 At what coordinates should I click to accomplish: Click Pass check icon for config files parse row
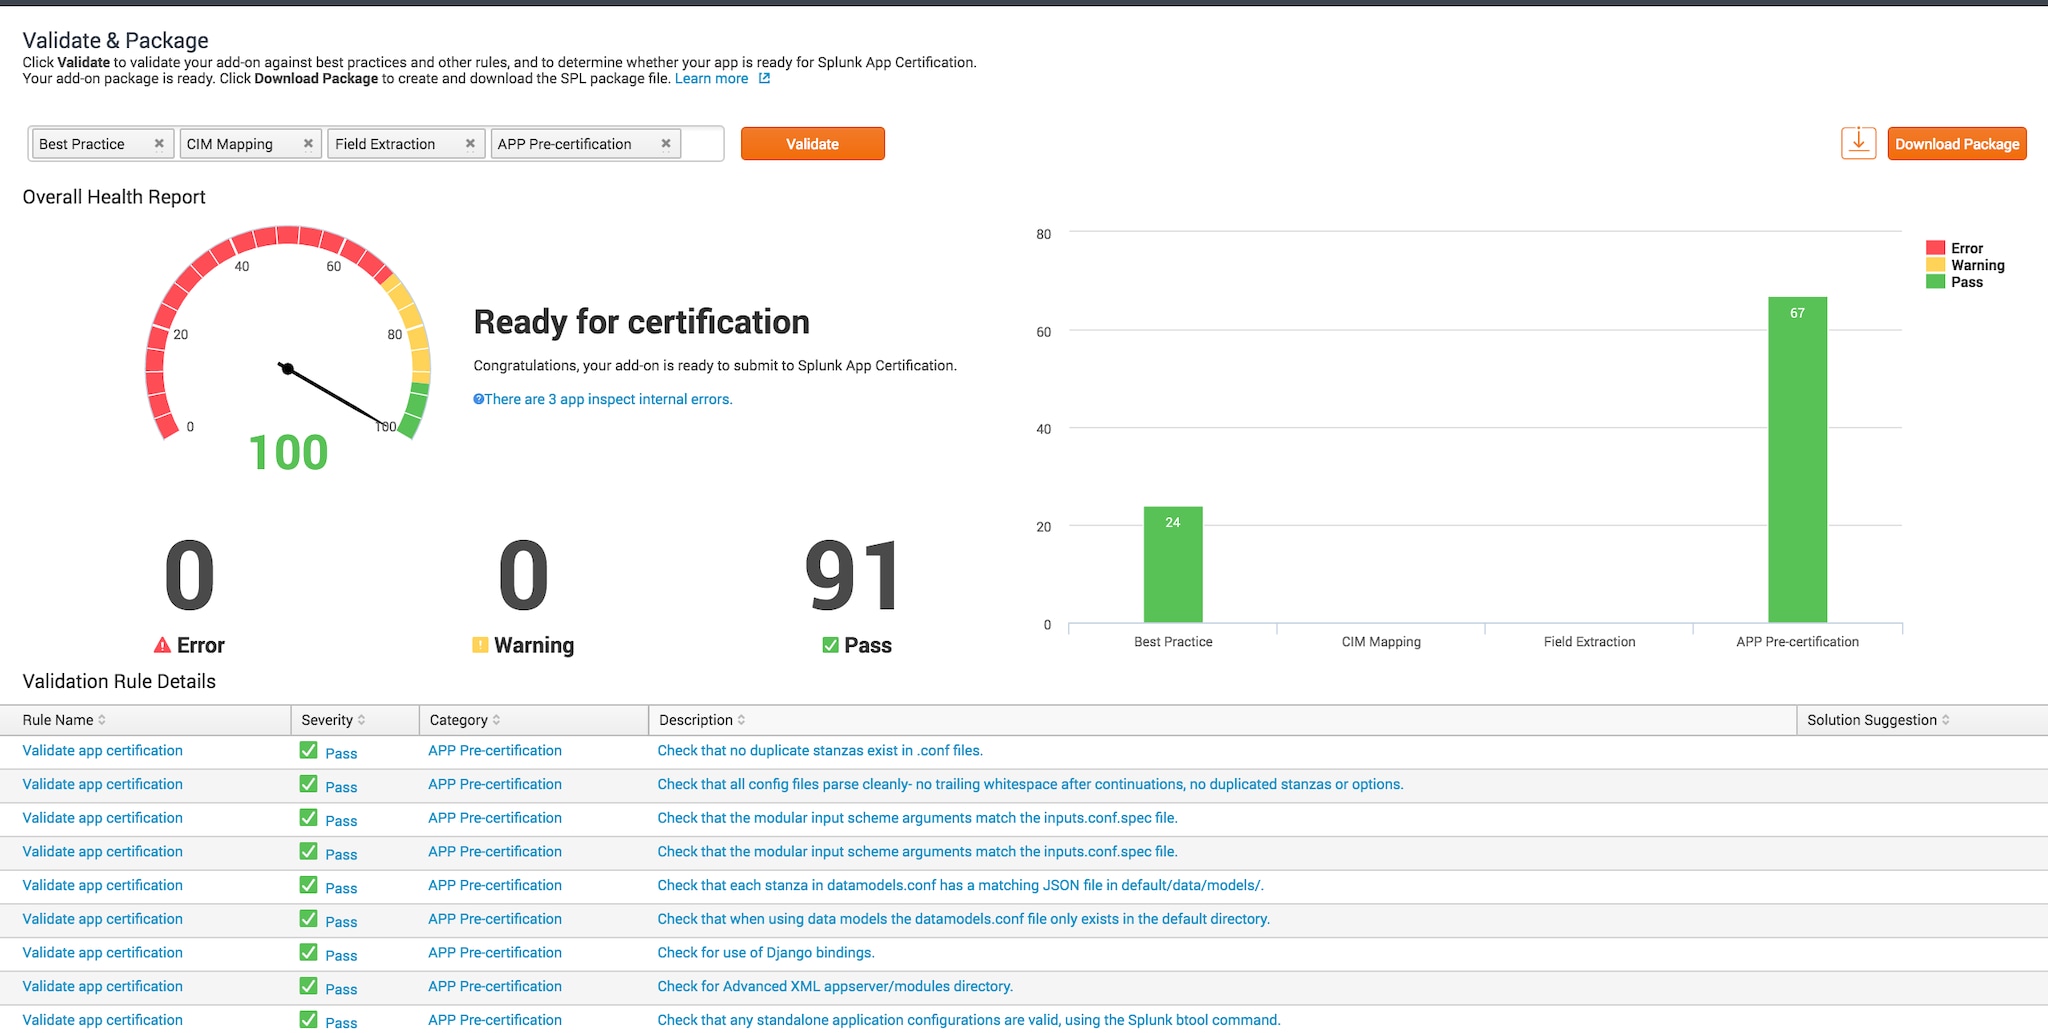point(308,784)
